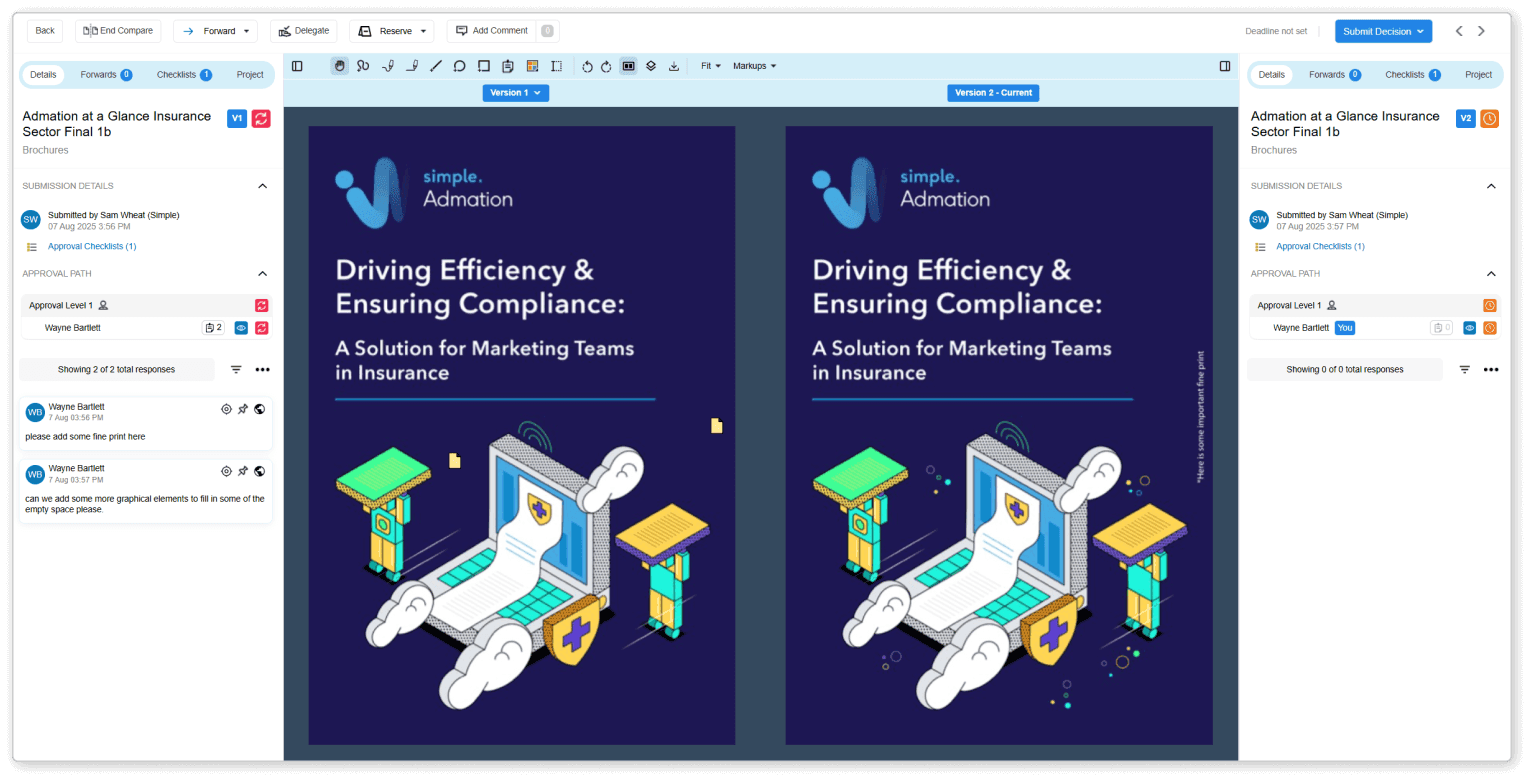Download the proof file
Screen dimensions: 1530x780
point(673,66)
